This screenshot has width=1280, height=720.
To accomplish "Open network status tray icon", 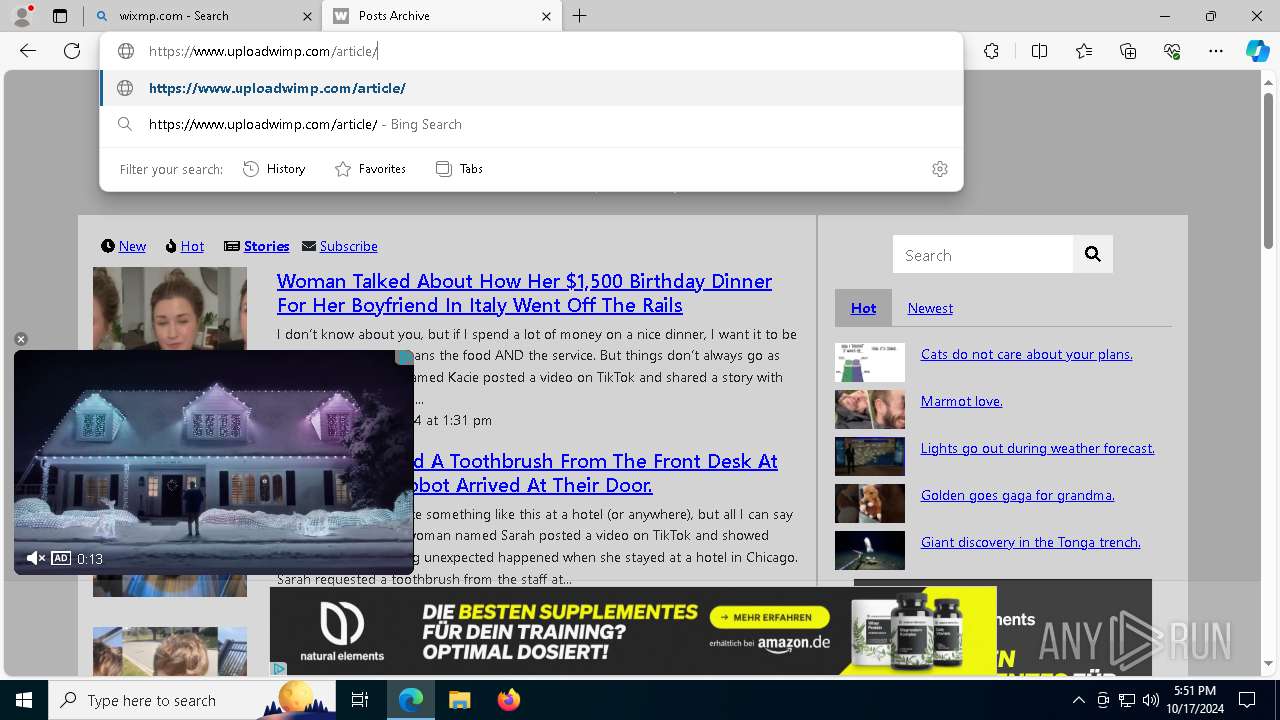I will (1127, 700).
